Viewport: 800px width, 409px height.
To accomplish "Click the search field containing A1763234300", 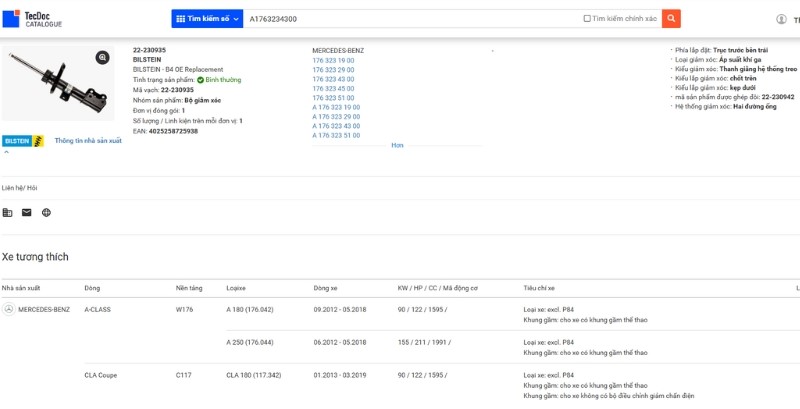I will click(x=412, y=19).
